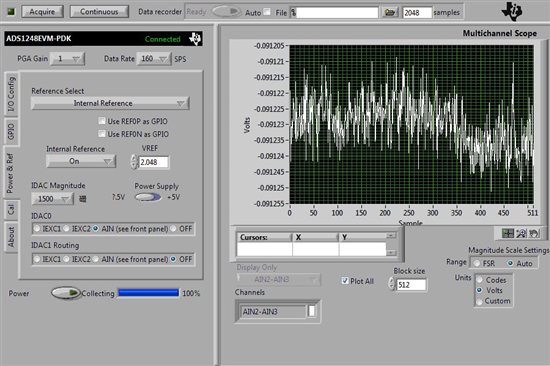
Task: Open the Data Rate dropdown
Action: click(x=154, y=59)
